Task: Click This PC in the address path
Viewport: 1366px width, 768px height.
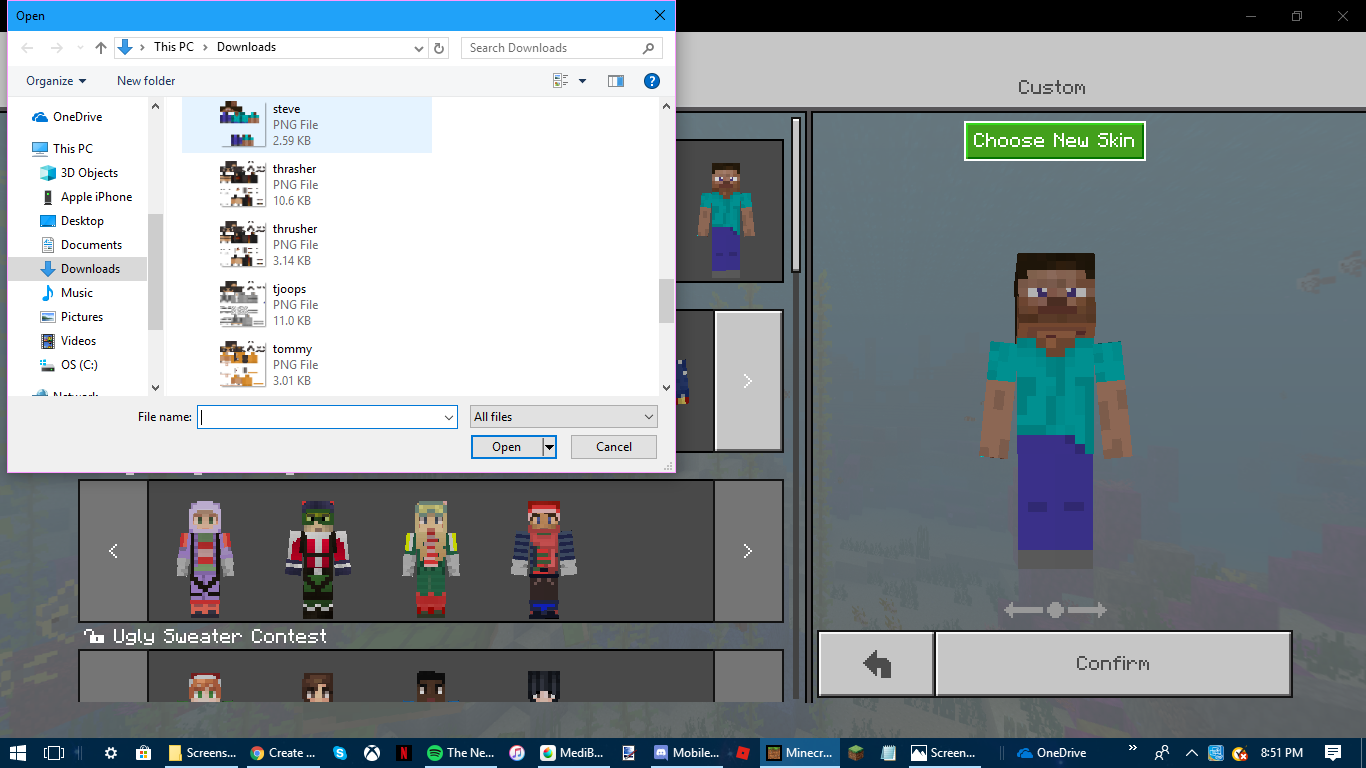Action: pyautogui.click(x=174, y=47)
